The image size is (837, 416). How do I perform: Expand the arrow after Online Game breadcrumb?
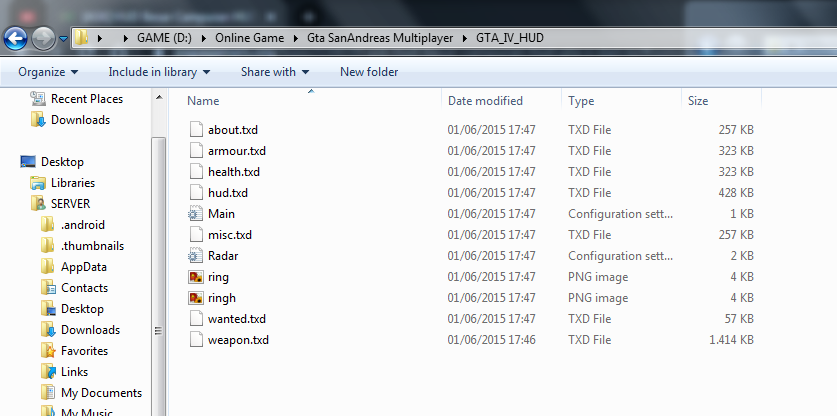tap(296, 38)
